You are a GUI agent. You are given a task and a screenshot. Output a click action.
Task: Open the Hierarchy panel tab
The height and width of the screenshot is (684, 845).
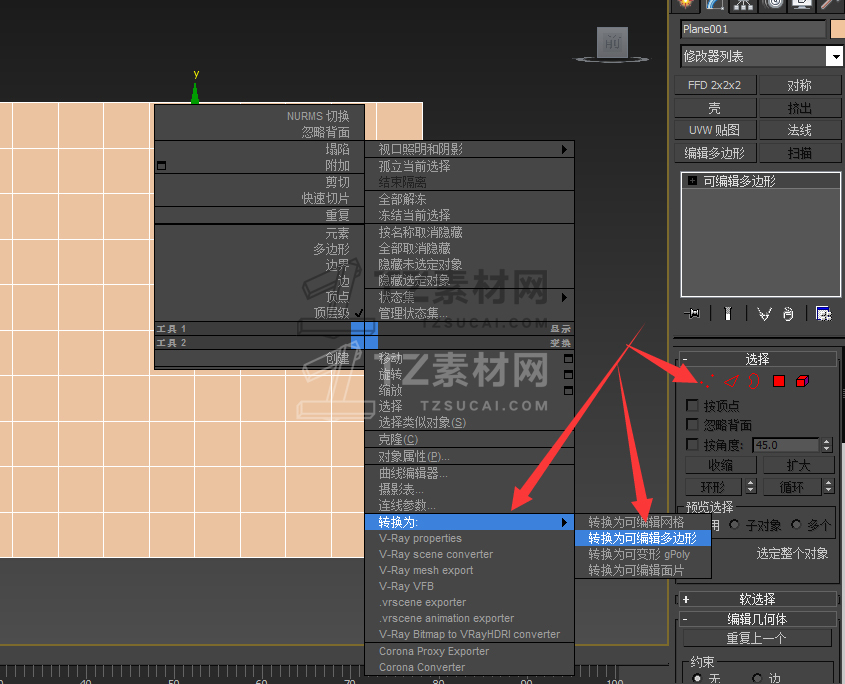click(743, 5)
